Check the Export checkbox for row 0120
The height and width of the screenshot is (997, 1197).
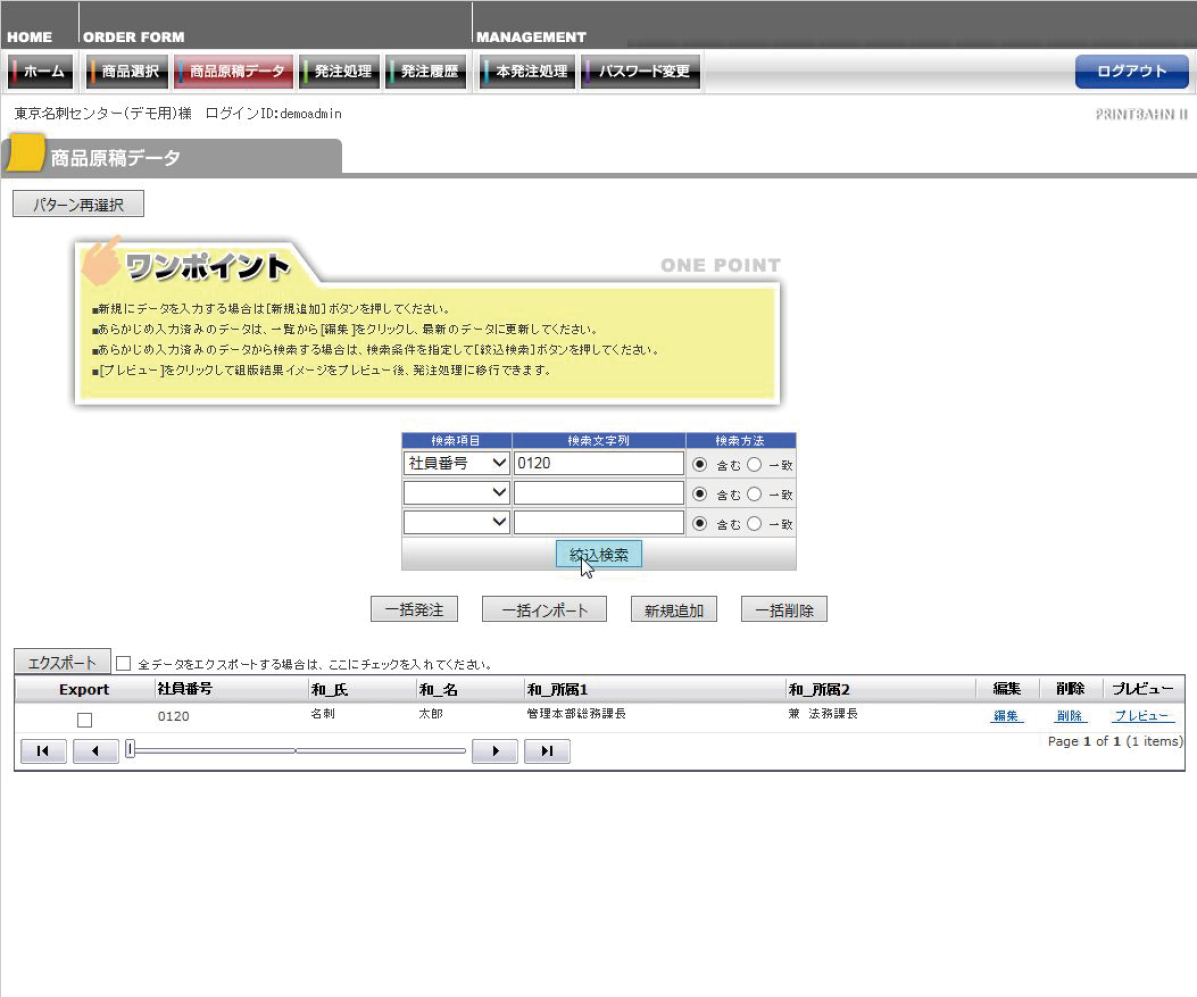pyautogui.click(x=85, y=720)
